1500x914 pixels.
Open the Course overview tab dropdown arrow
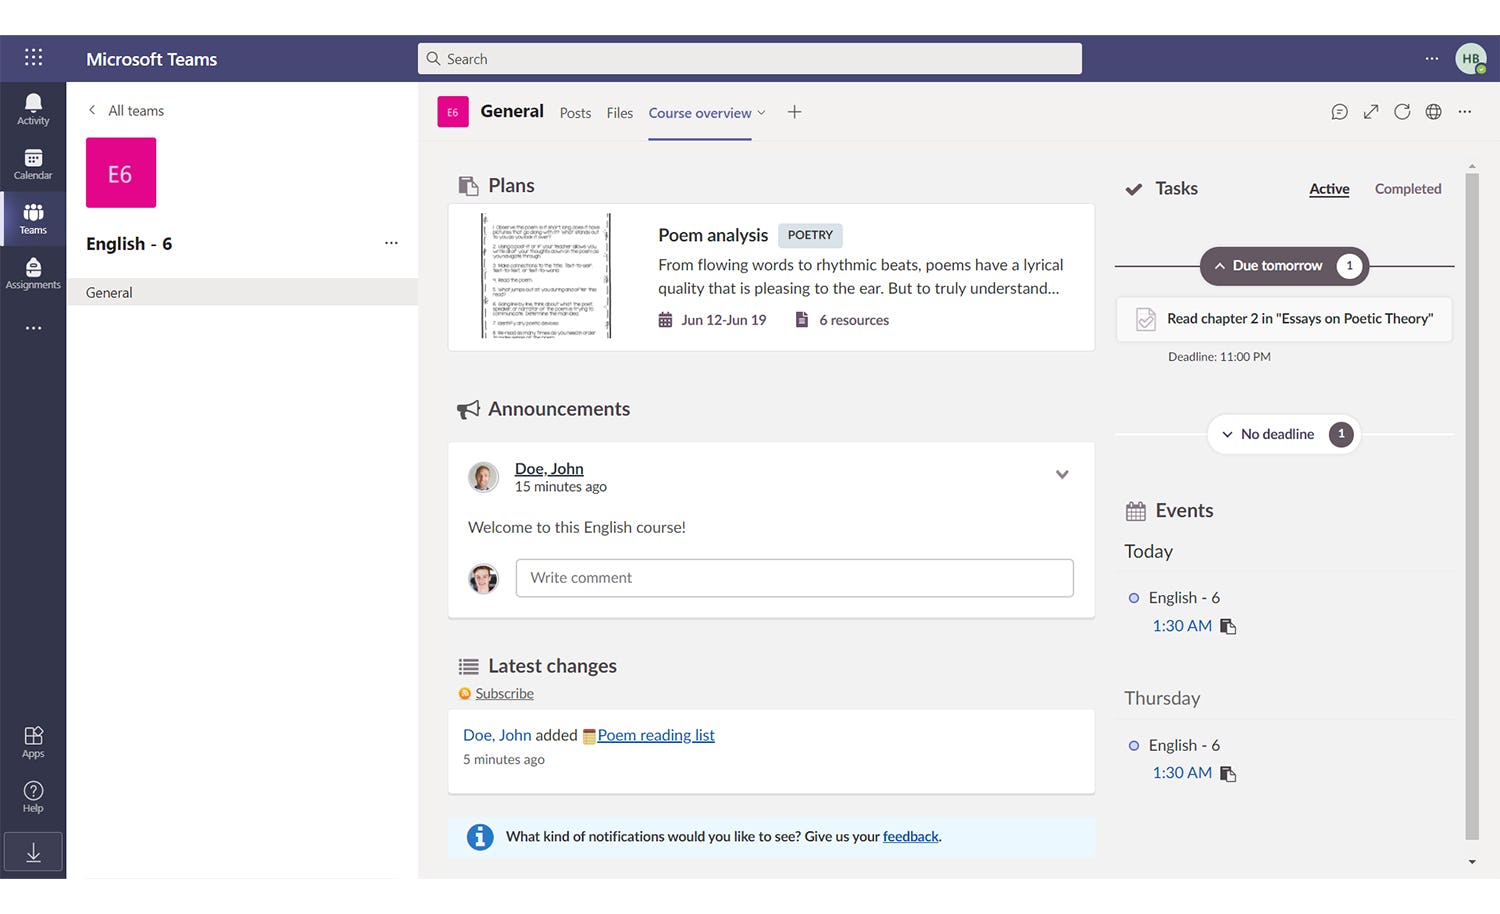[761, 113]
